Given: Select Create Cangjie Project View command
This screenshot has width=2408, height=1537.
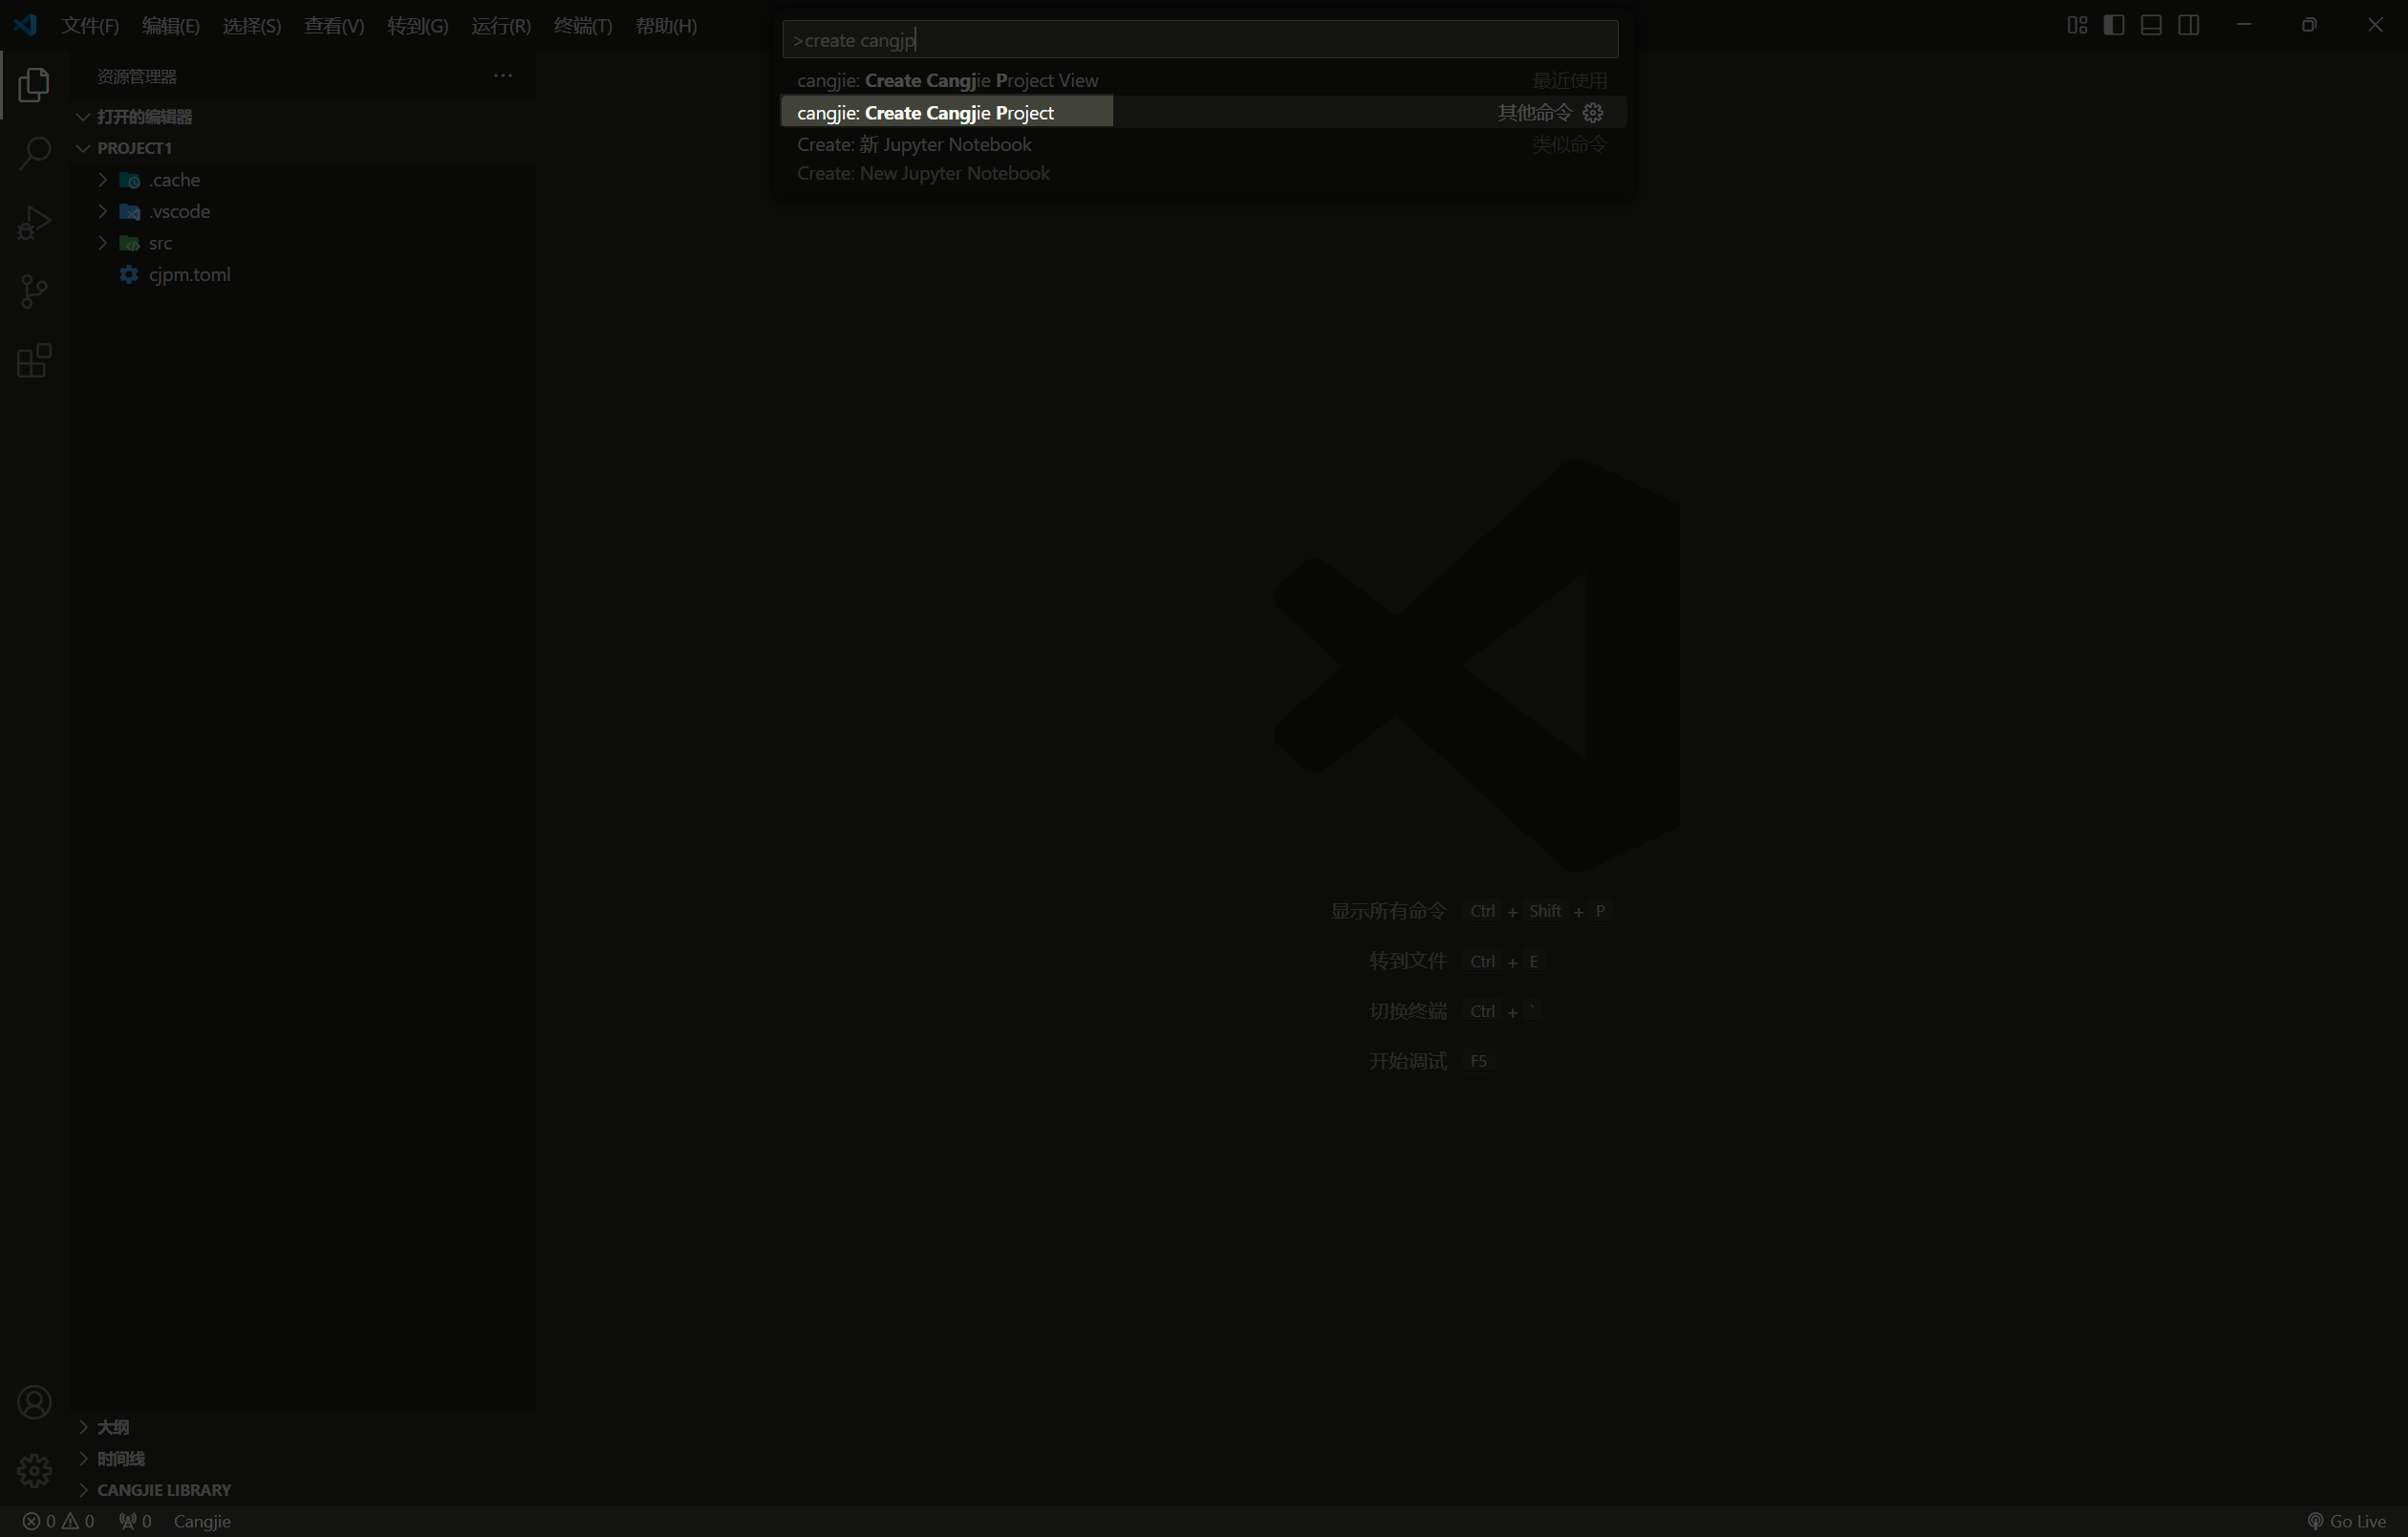Looking at the screenshot, I should click(947, 80).
